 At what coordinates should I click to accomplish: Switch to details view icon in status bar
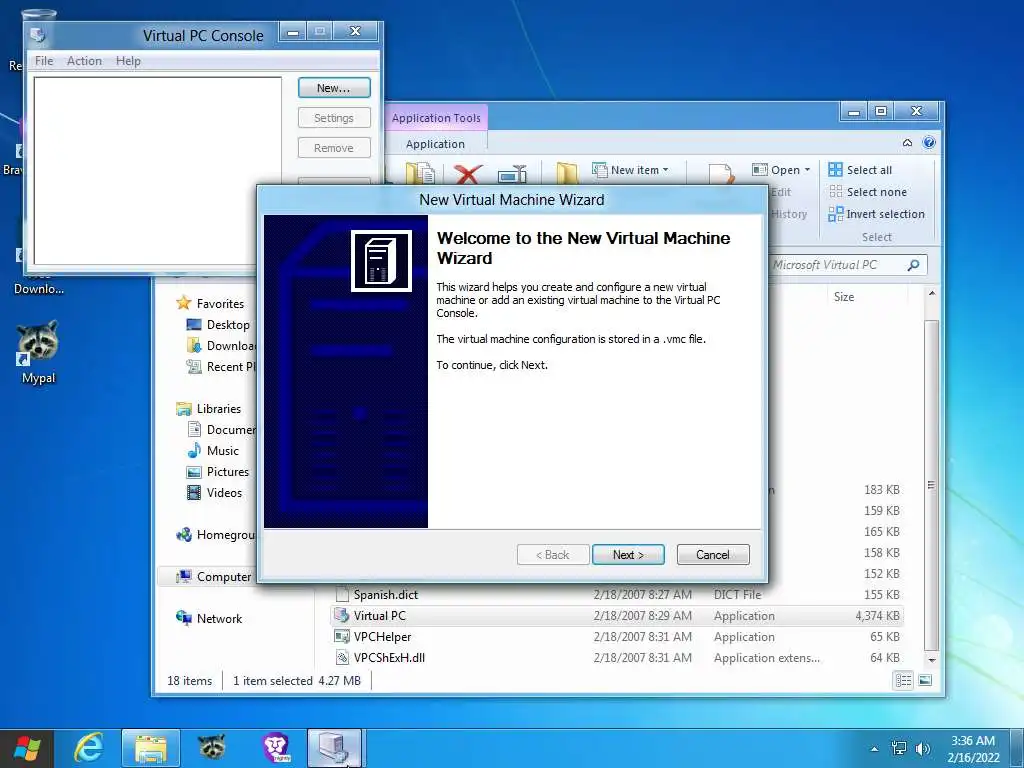click(x=903, y=680)
